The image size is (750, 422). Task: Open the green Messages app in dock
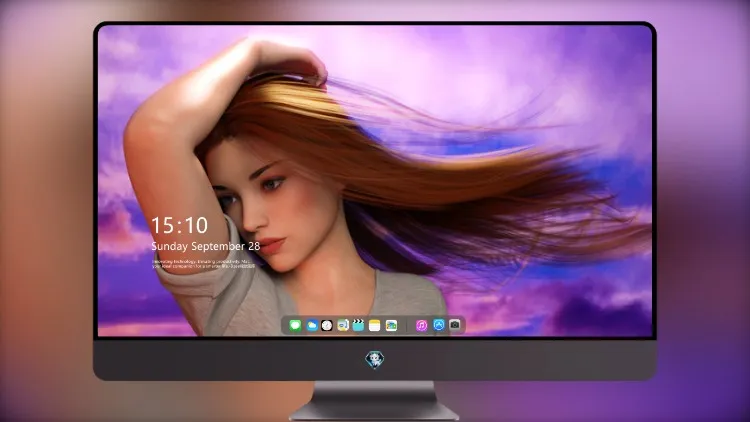point(295,325)
